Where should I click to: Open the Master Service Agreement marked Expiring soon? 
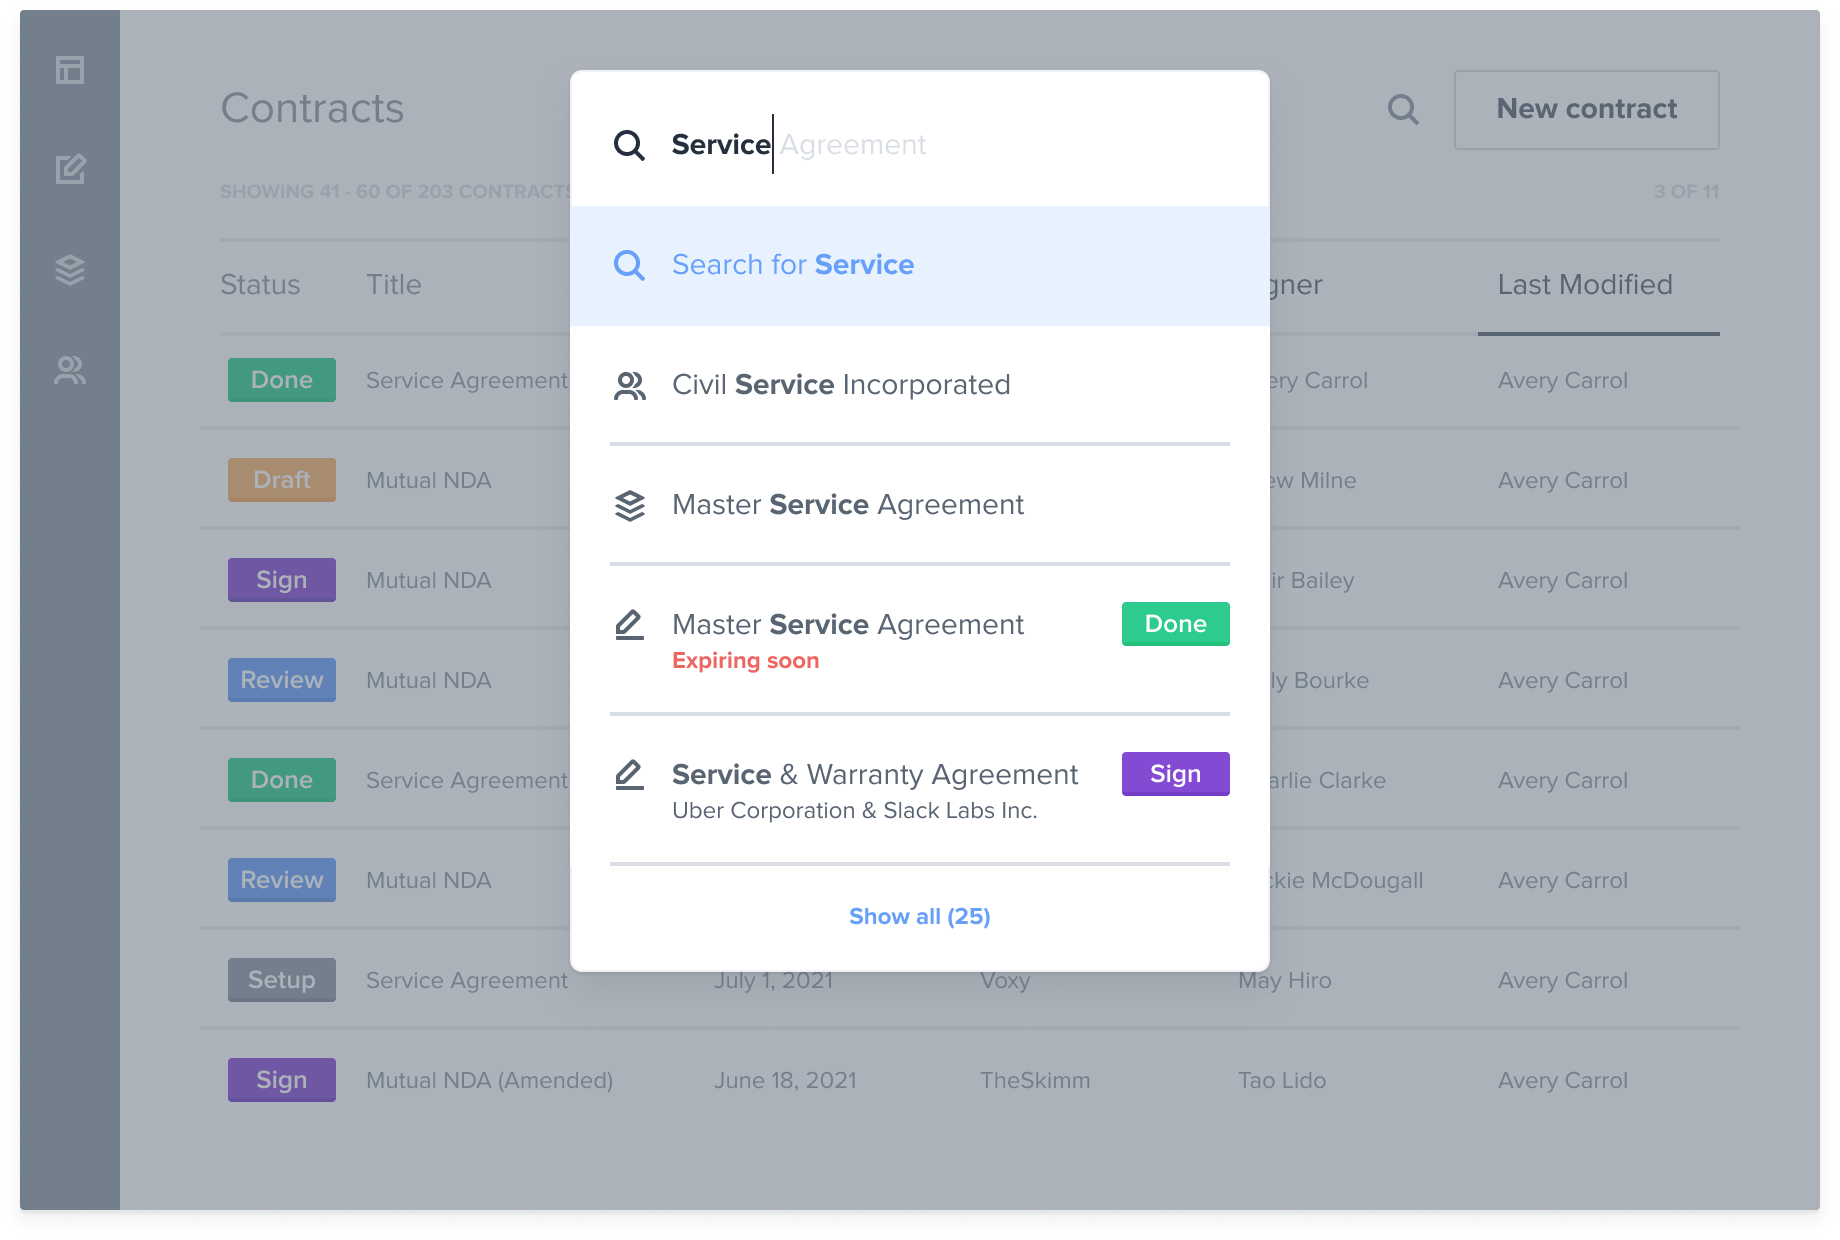point(920,640)
